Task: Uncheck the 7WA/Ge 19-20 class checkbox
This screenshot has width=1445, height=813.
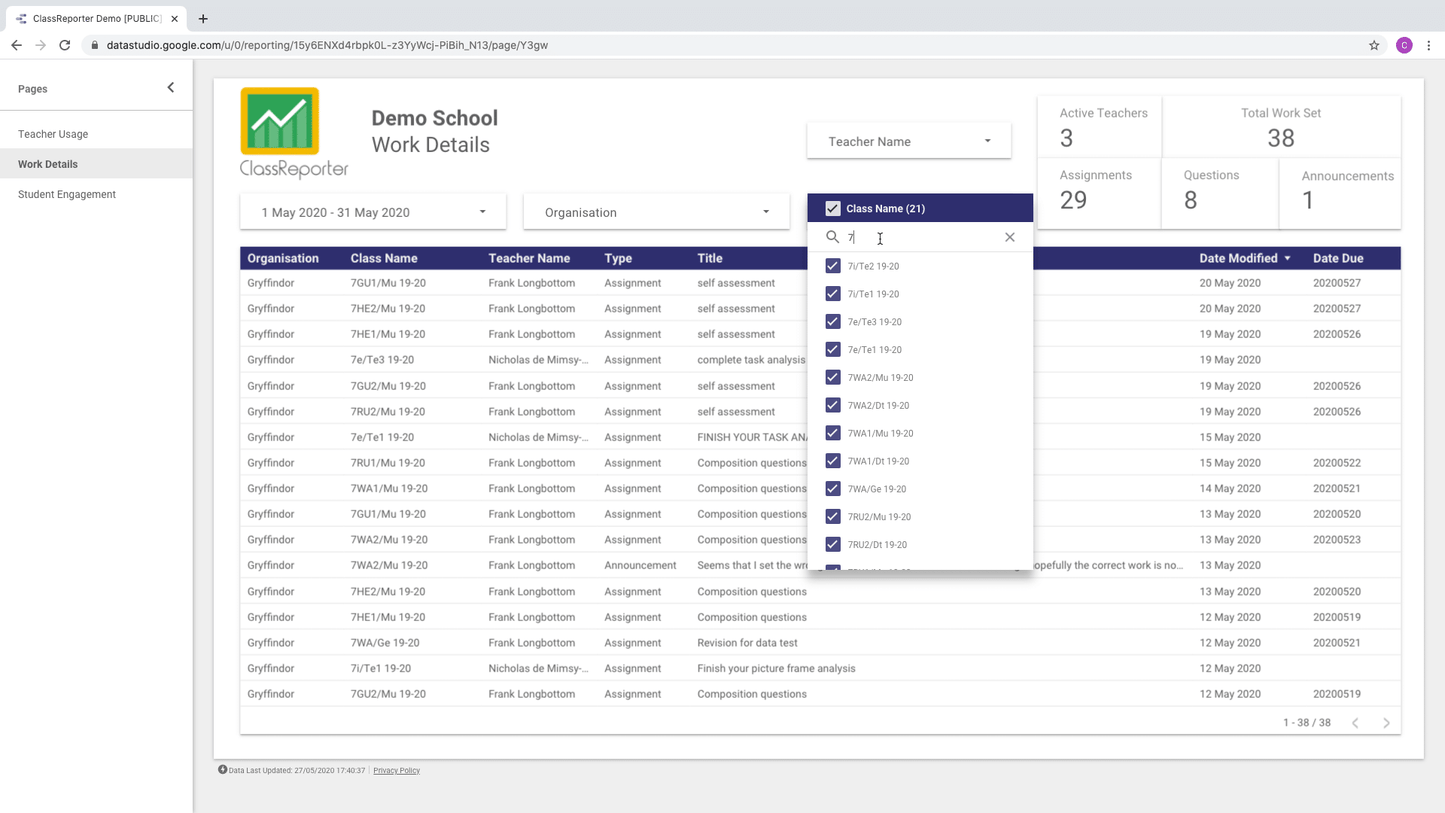Action: point(832,489)
